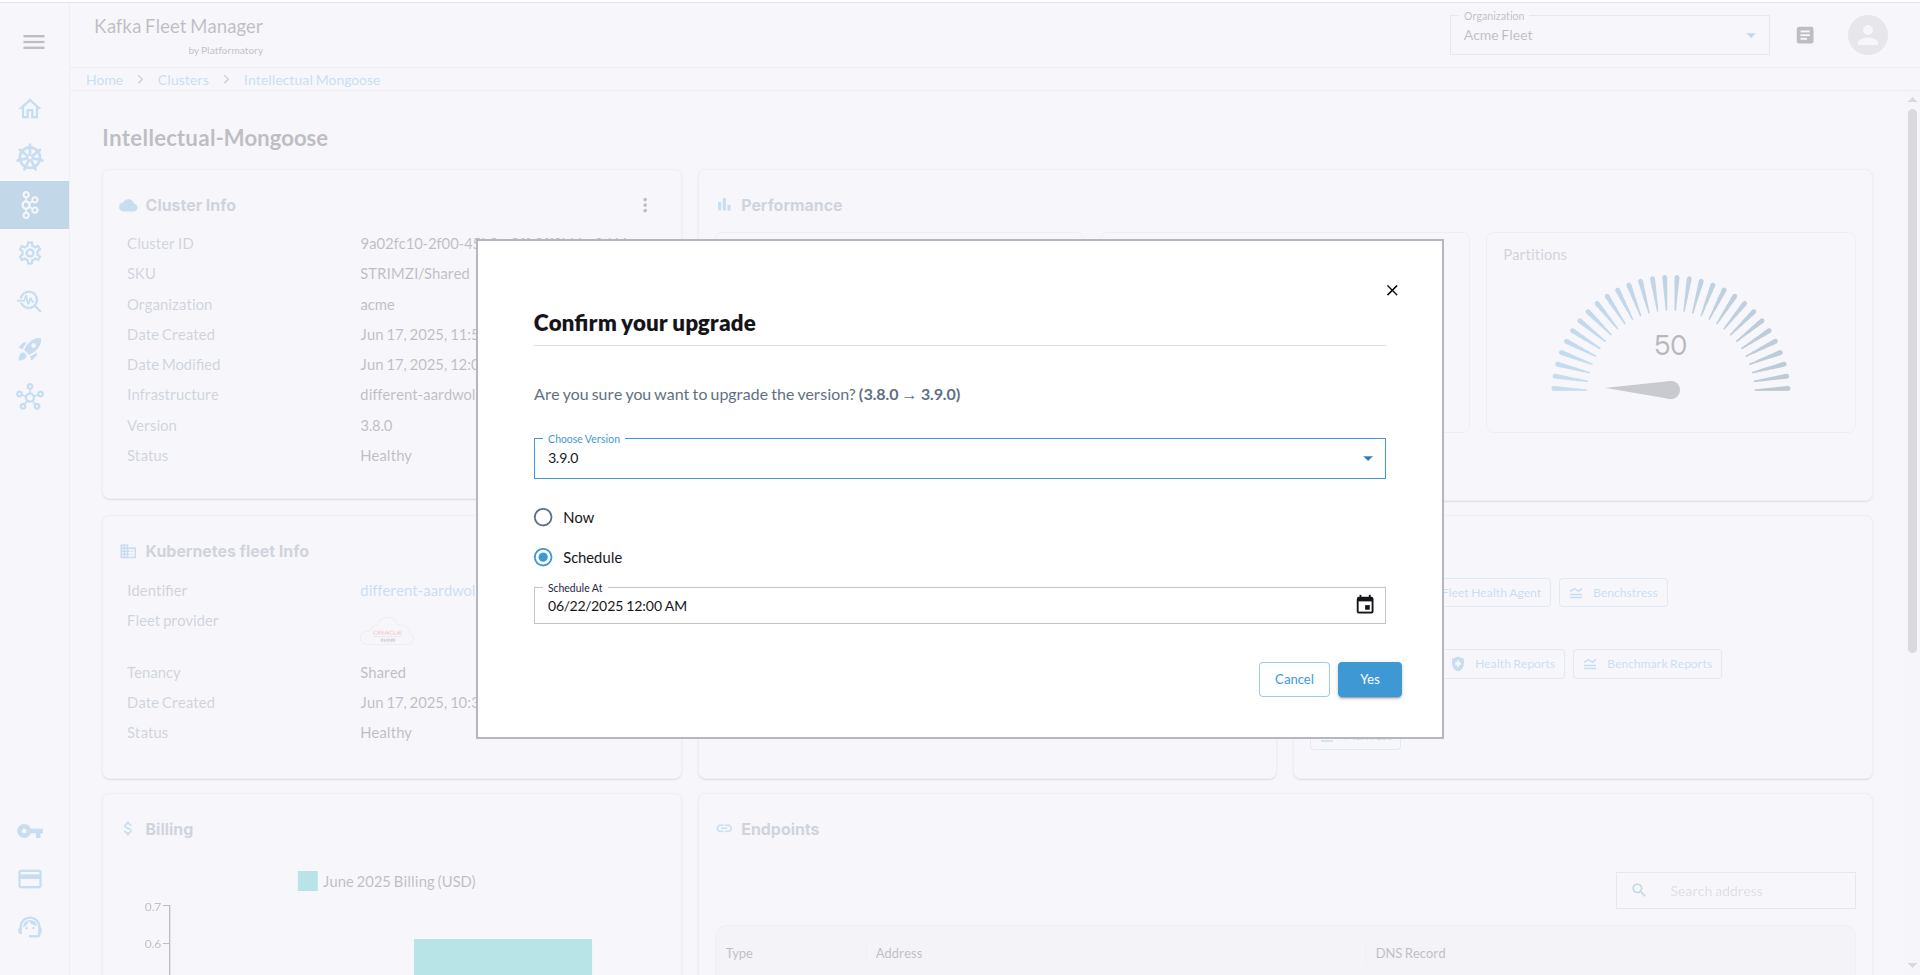The height and width of the screenshot is (975, 1920).
Task: Open Health Reports button
Action: coord(1504,664)
